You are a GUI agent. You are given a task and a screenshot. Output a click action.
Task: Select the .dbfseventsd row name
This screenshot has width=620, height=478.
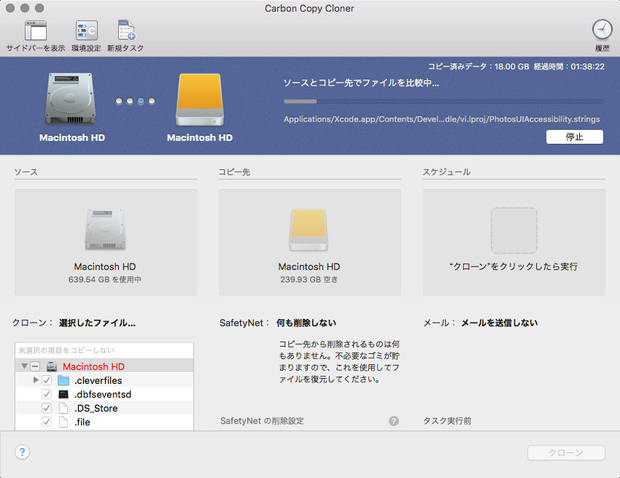(103, 394)
